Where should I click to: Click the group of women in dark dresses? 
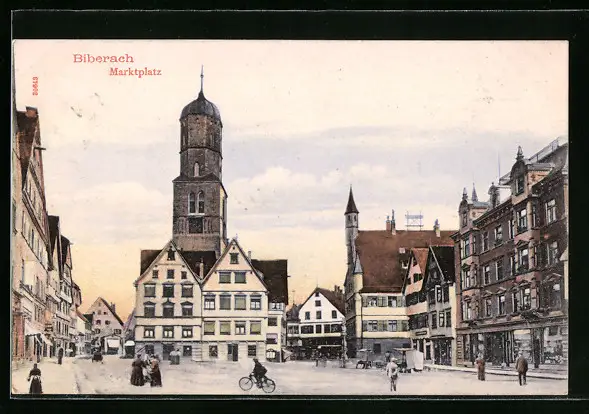click(146, 371)
